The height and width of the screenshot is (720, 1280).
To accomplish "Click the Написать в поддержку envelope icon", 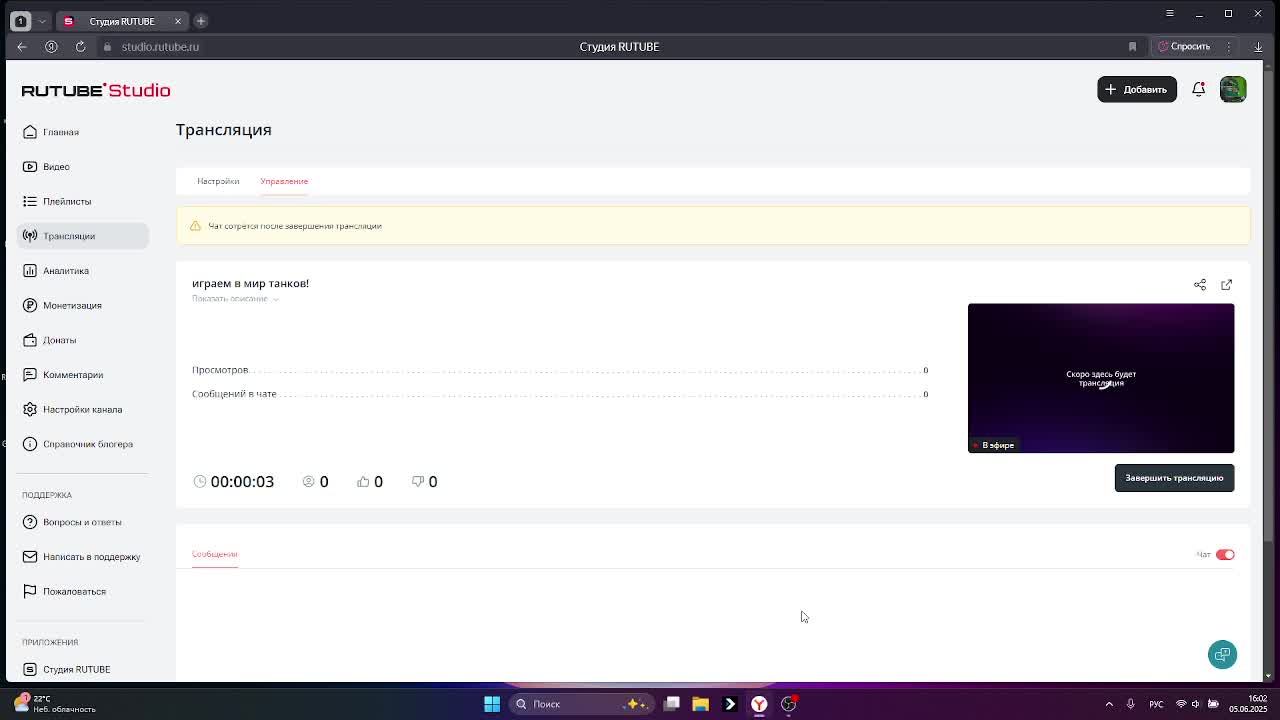I will pyautogui.click(x=30, y=557).
